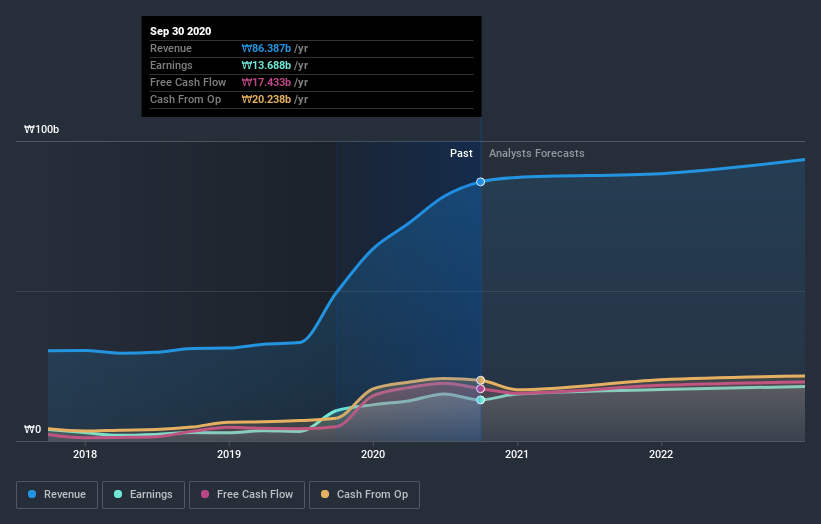
Task: Click the blue Revenue data point marker
Action: click(480, 182)
